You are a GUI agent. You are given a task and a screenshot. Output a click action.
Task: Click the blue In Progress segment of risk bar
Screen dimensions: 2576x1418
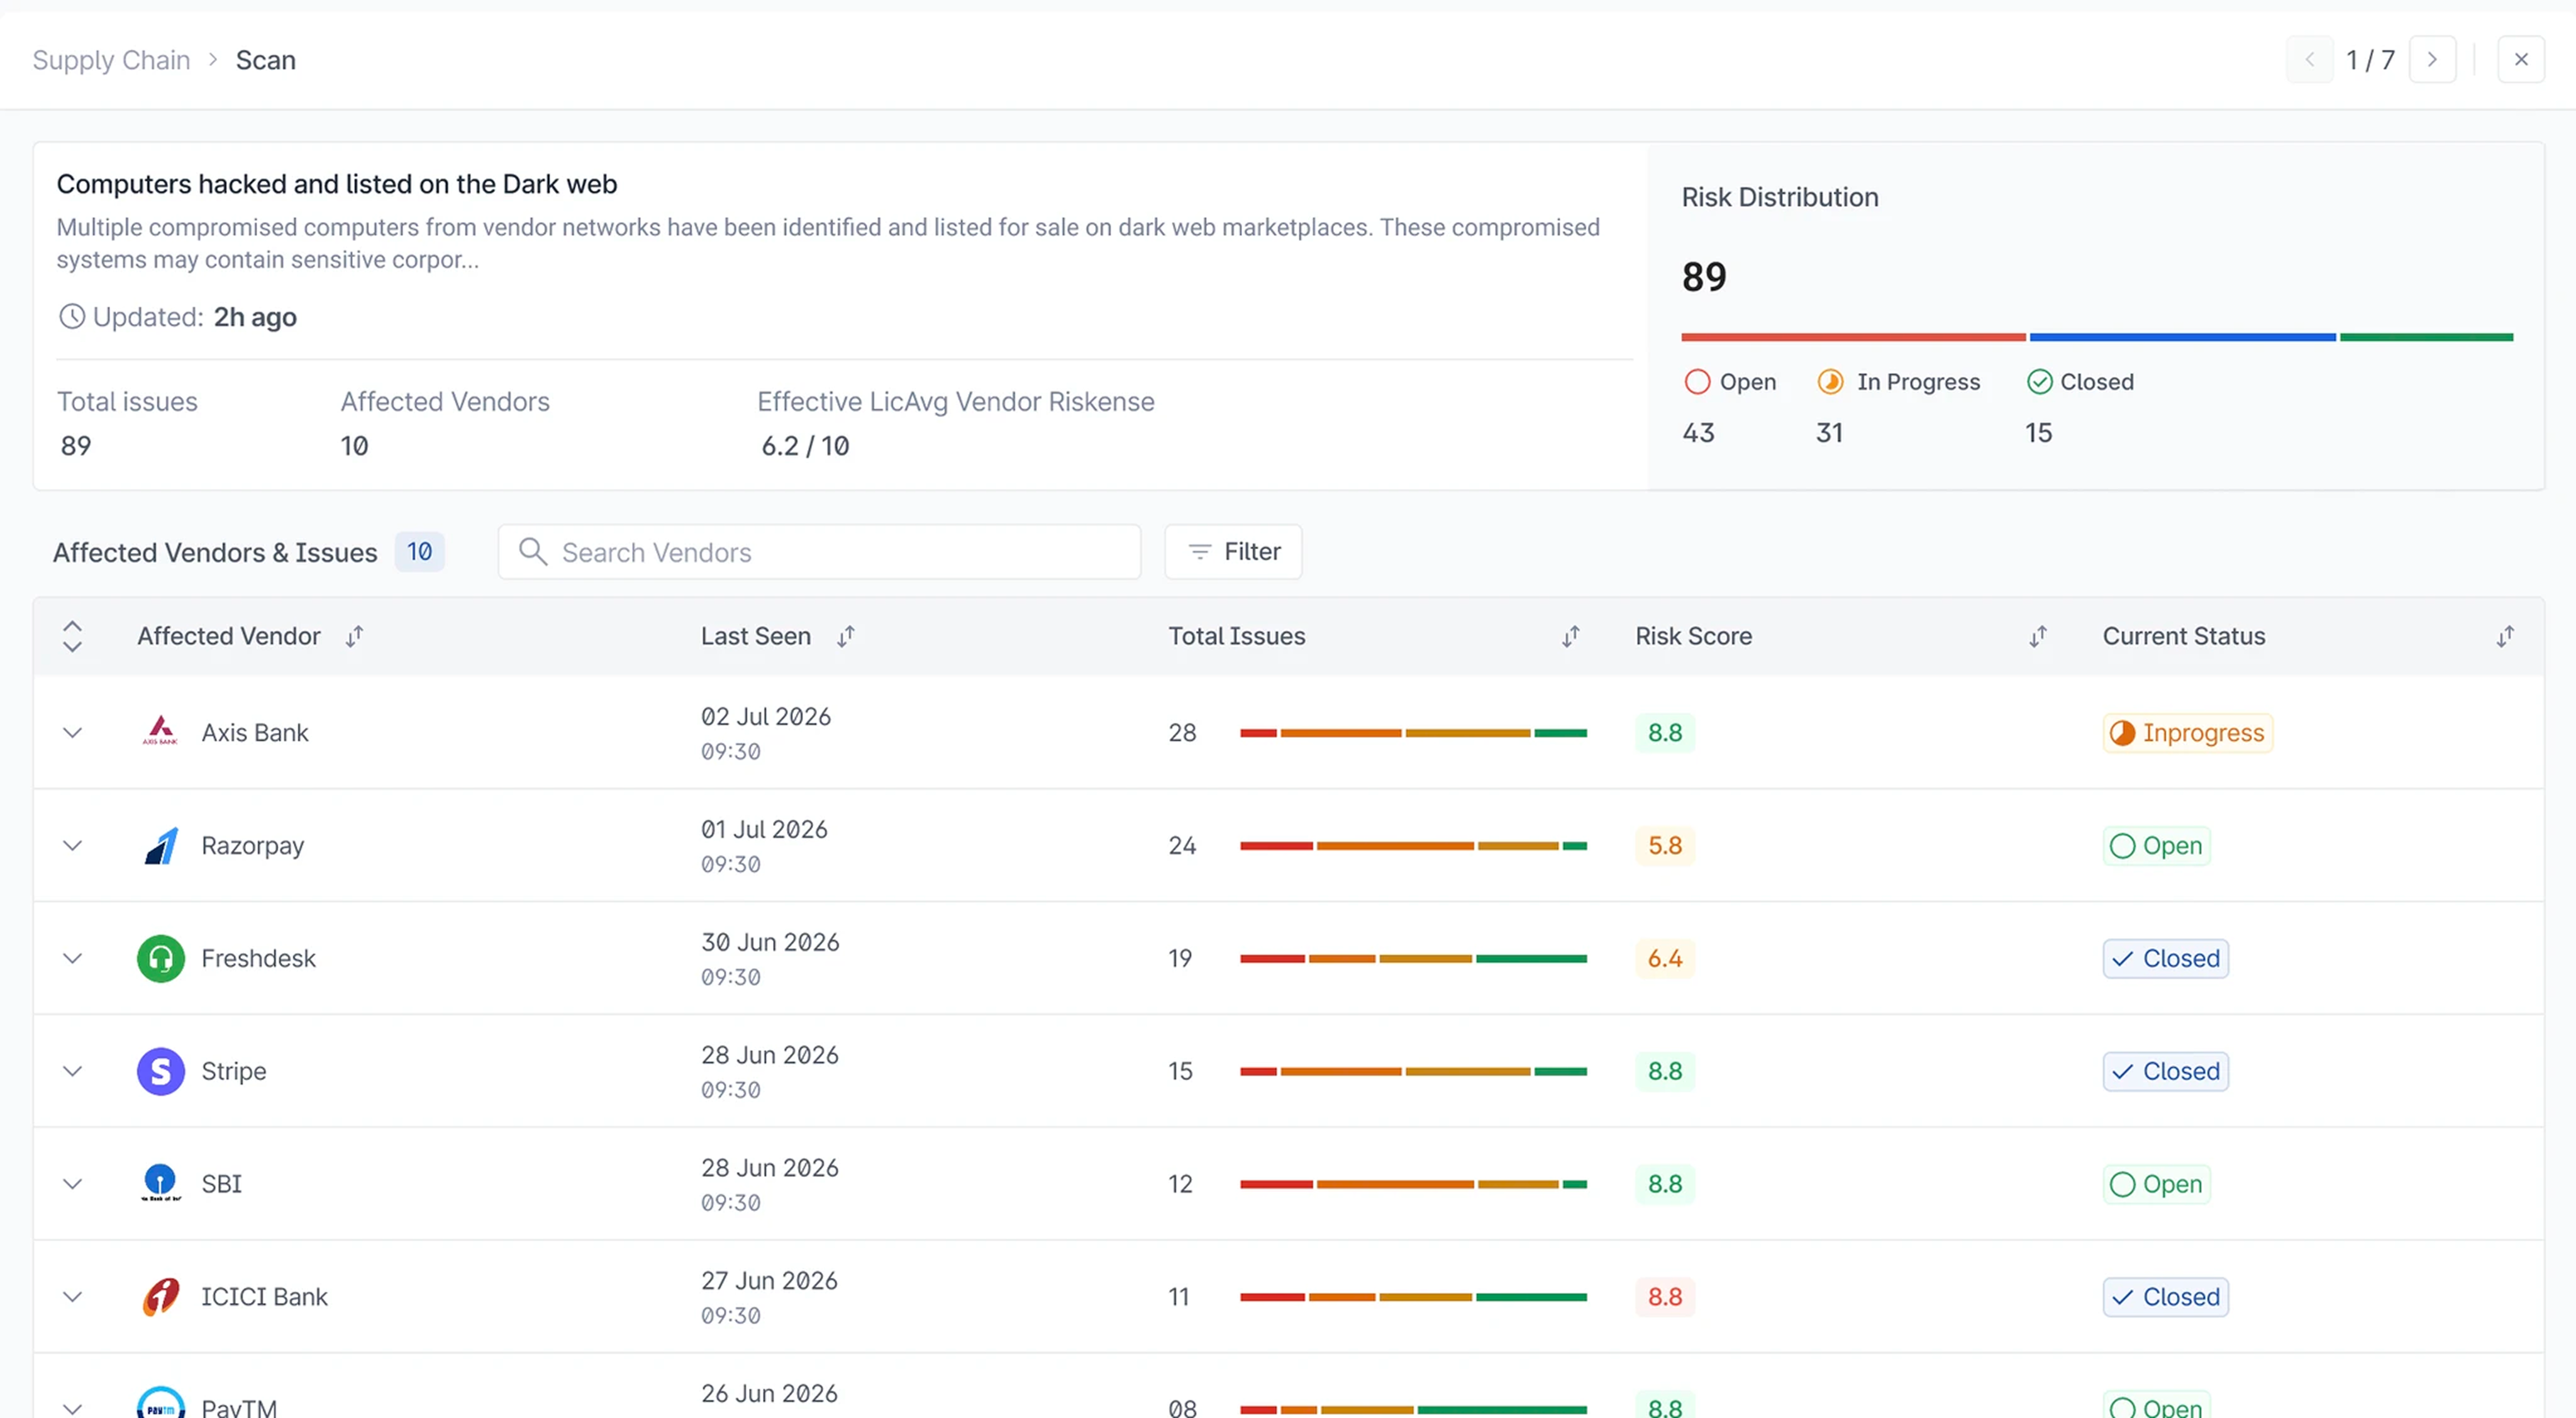click(x=2182, y=337)
